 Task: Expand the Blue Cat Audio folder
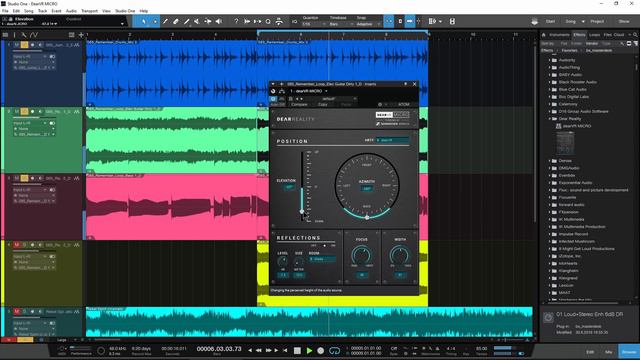549,89
